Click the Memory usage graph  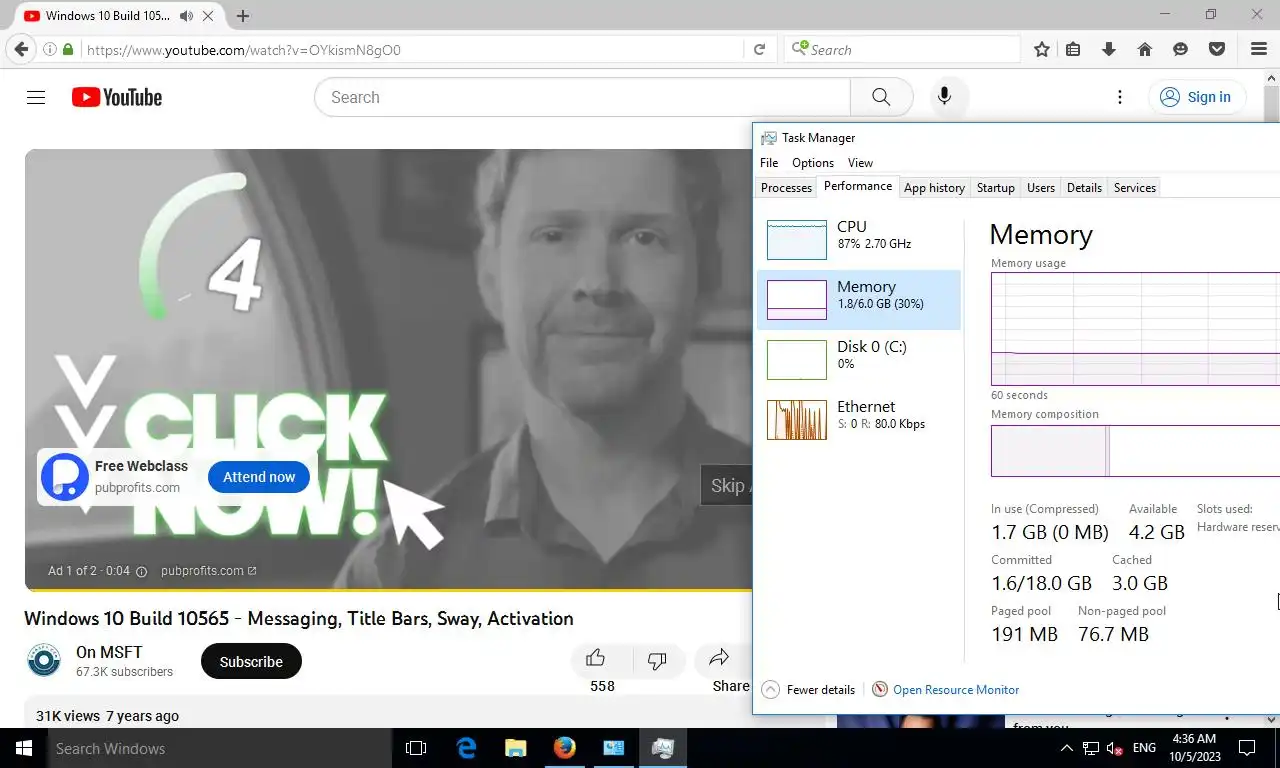pos(1135,329)
